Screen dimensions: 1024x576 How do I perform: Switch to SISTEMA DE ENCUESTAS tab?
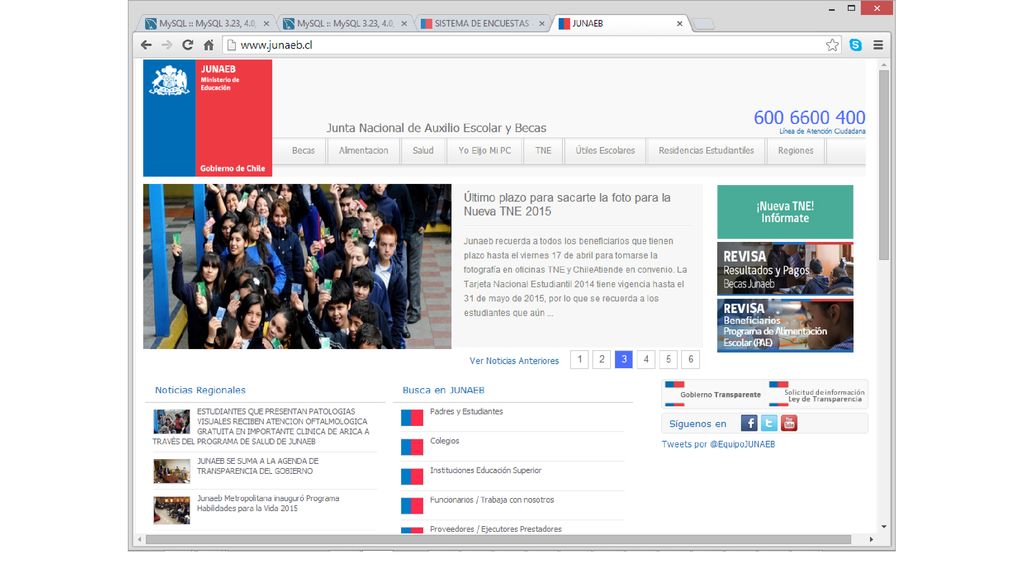482,24
